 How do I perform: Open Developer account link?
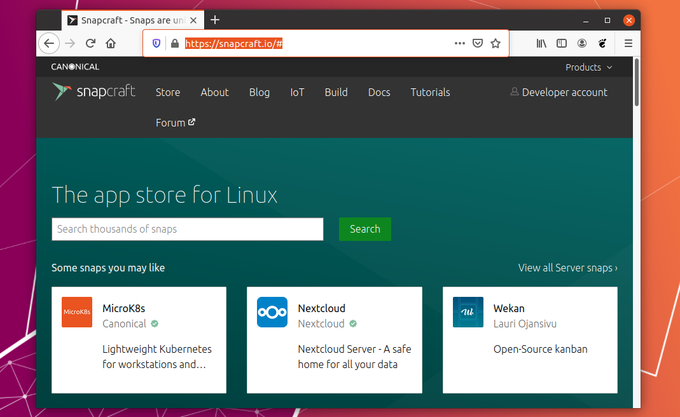[559, 92]
